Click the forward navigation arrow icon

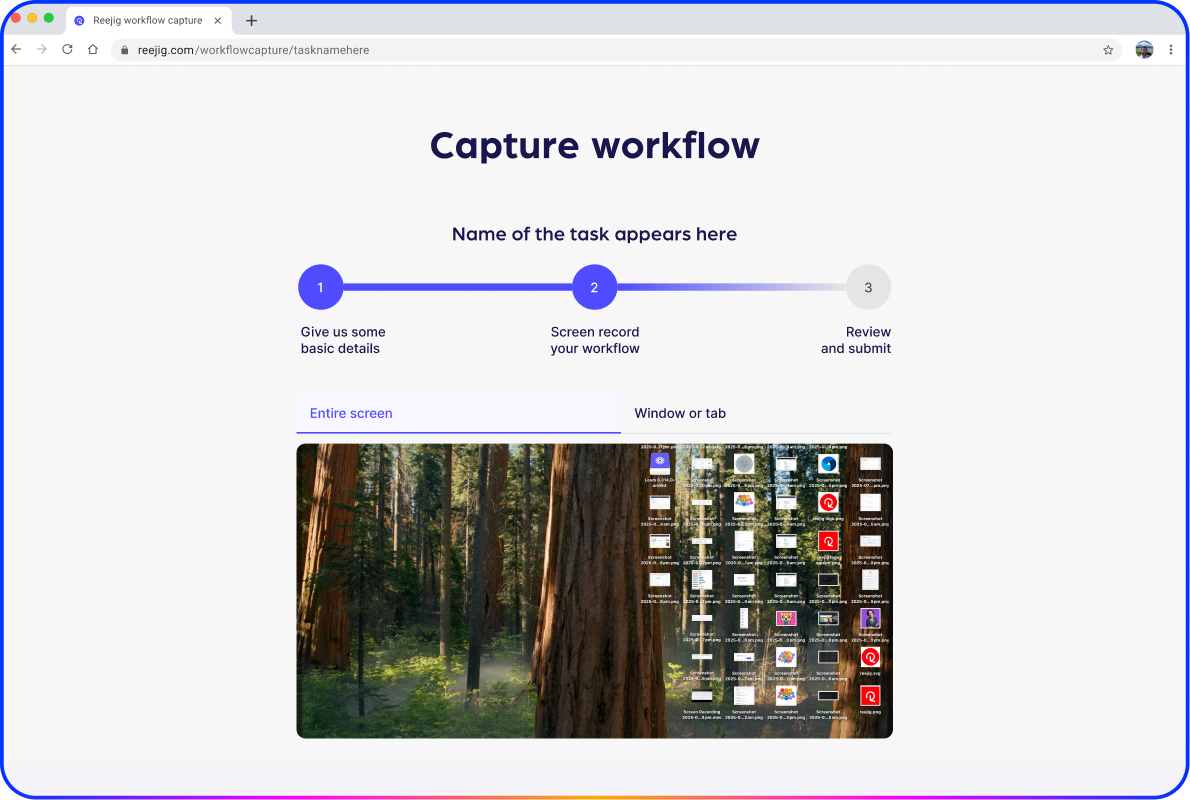click(x=41, y=48)
